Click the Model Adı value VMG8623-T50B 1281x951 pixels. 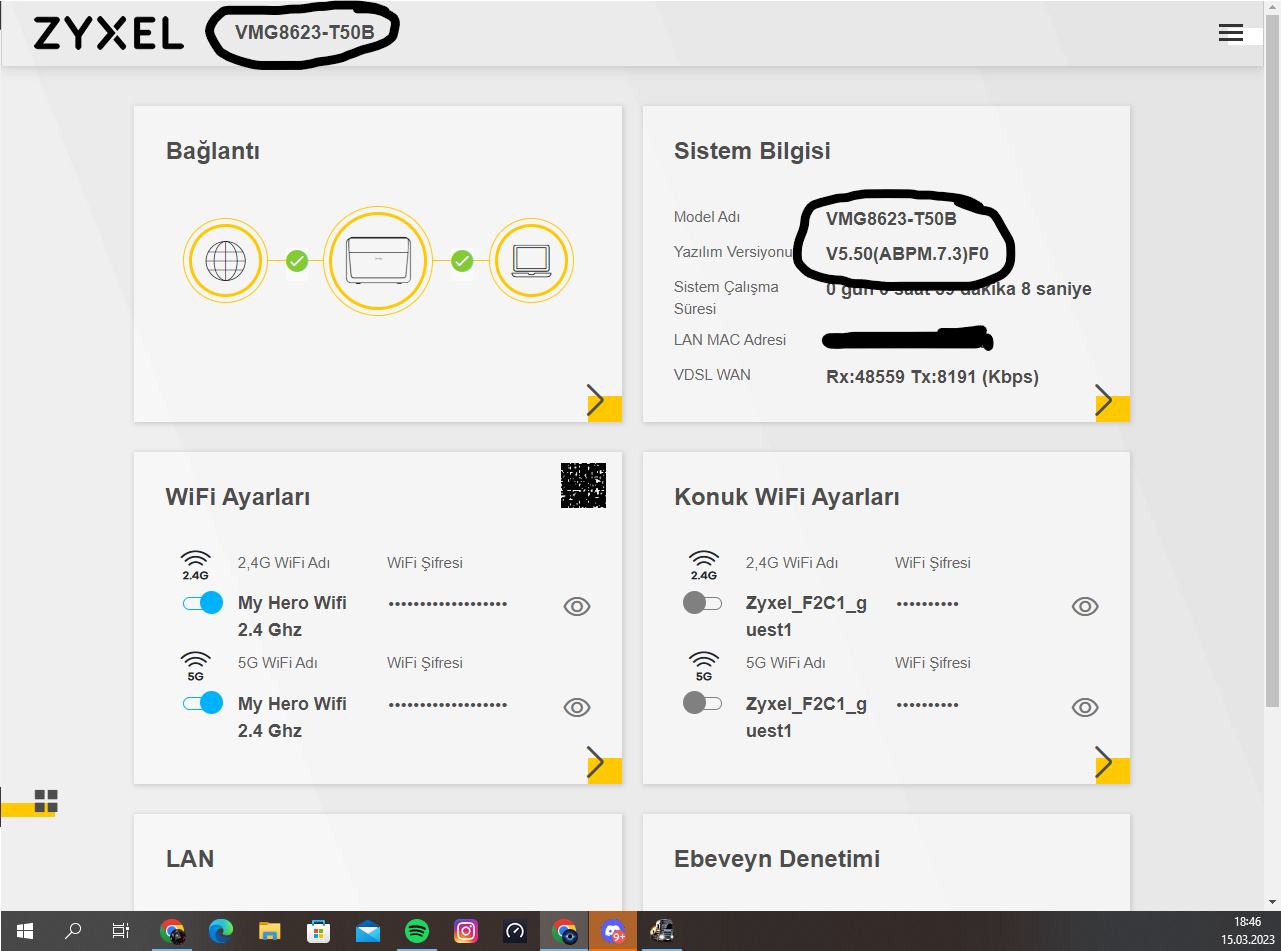point(891,219)
